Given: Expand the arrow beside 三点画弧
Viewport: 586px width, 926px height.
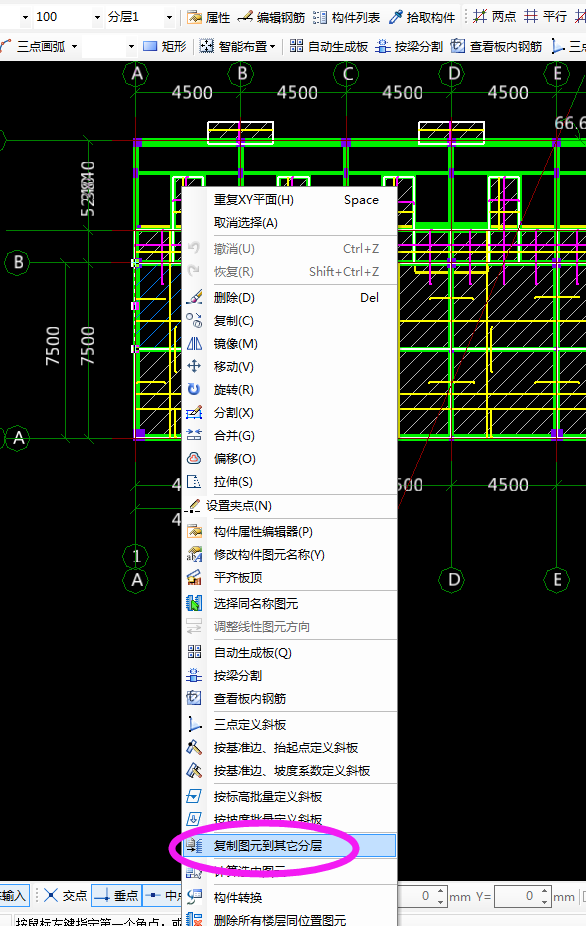Looking at the screenshot, I should click(74, 46).
